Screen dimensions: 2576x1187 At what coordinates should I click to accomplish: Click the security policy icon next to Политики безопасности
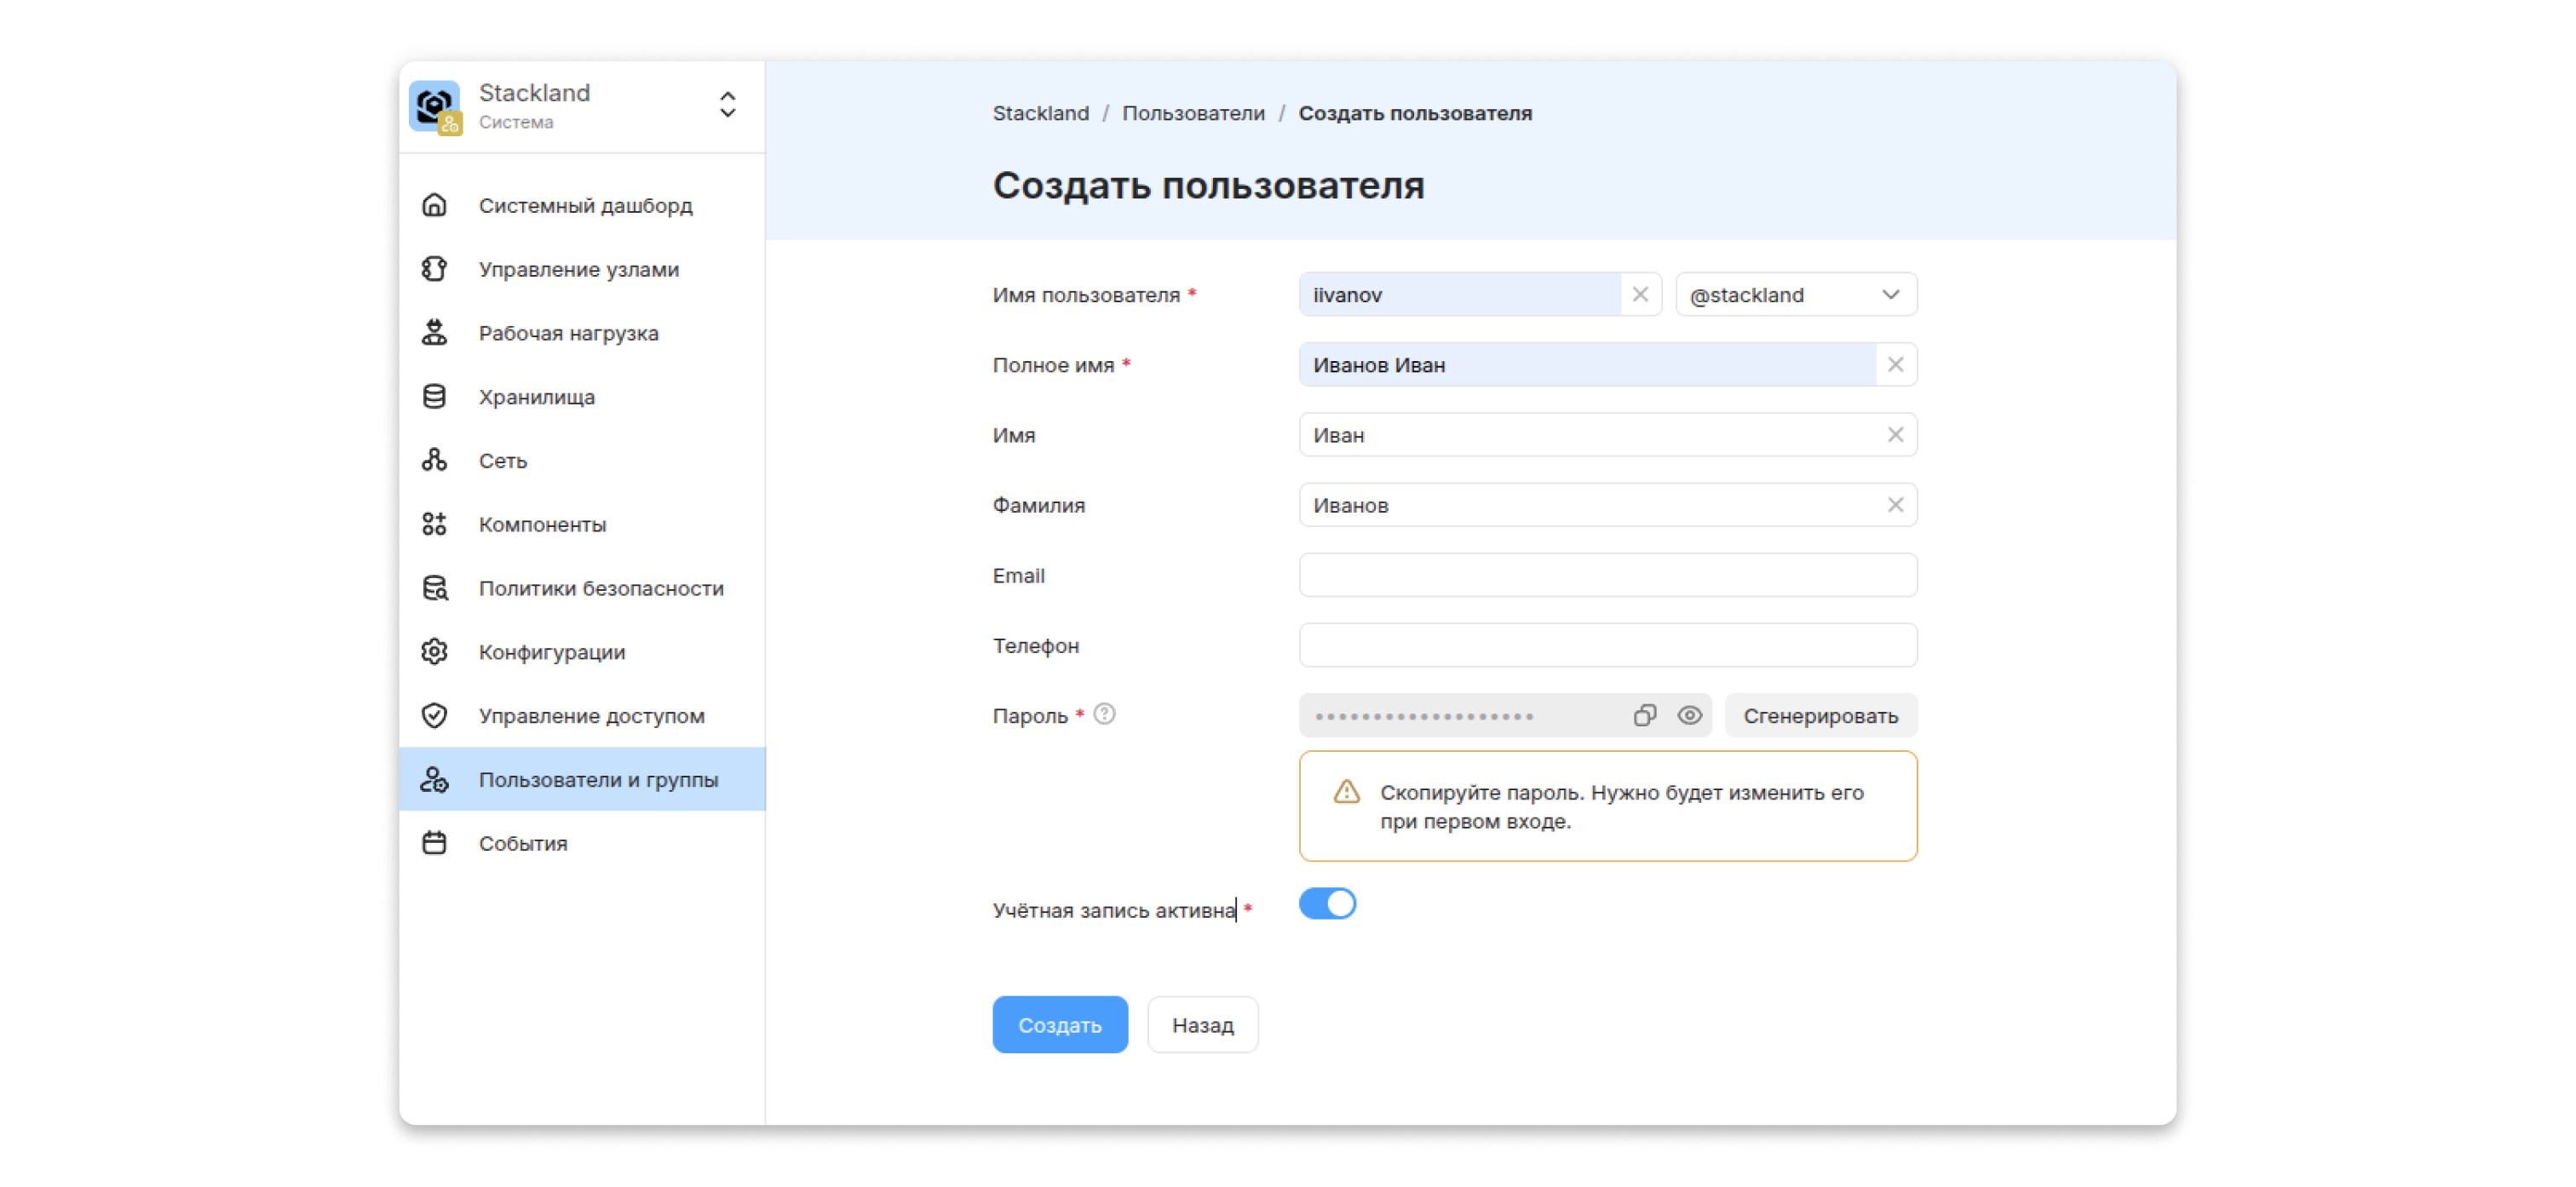pos(434,588)
